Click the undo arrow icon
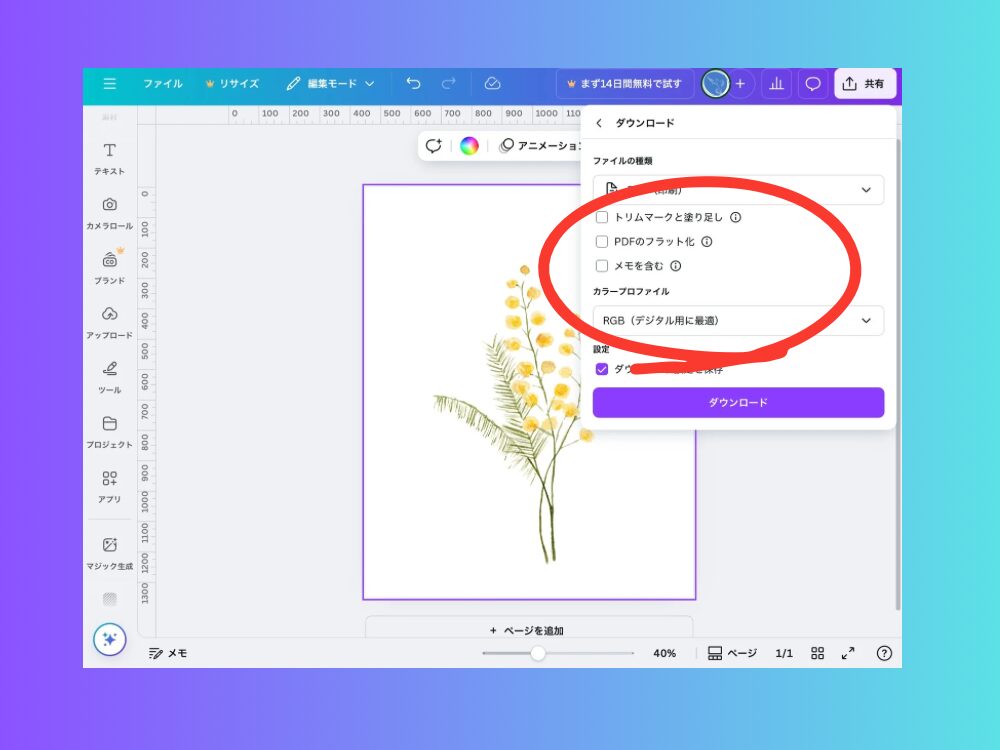This screenshot has height=750, width=1000. [x=413, y=84]
